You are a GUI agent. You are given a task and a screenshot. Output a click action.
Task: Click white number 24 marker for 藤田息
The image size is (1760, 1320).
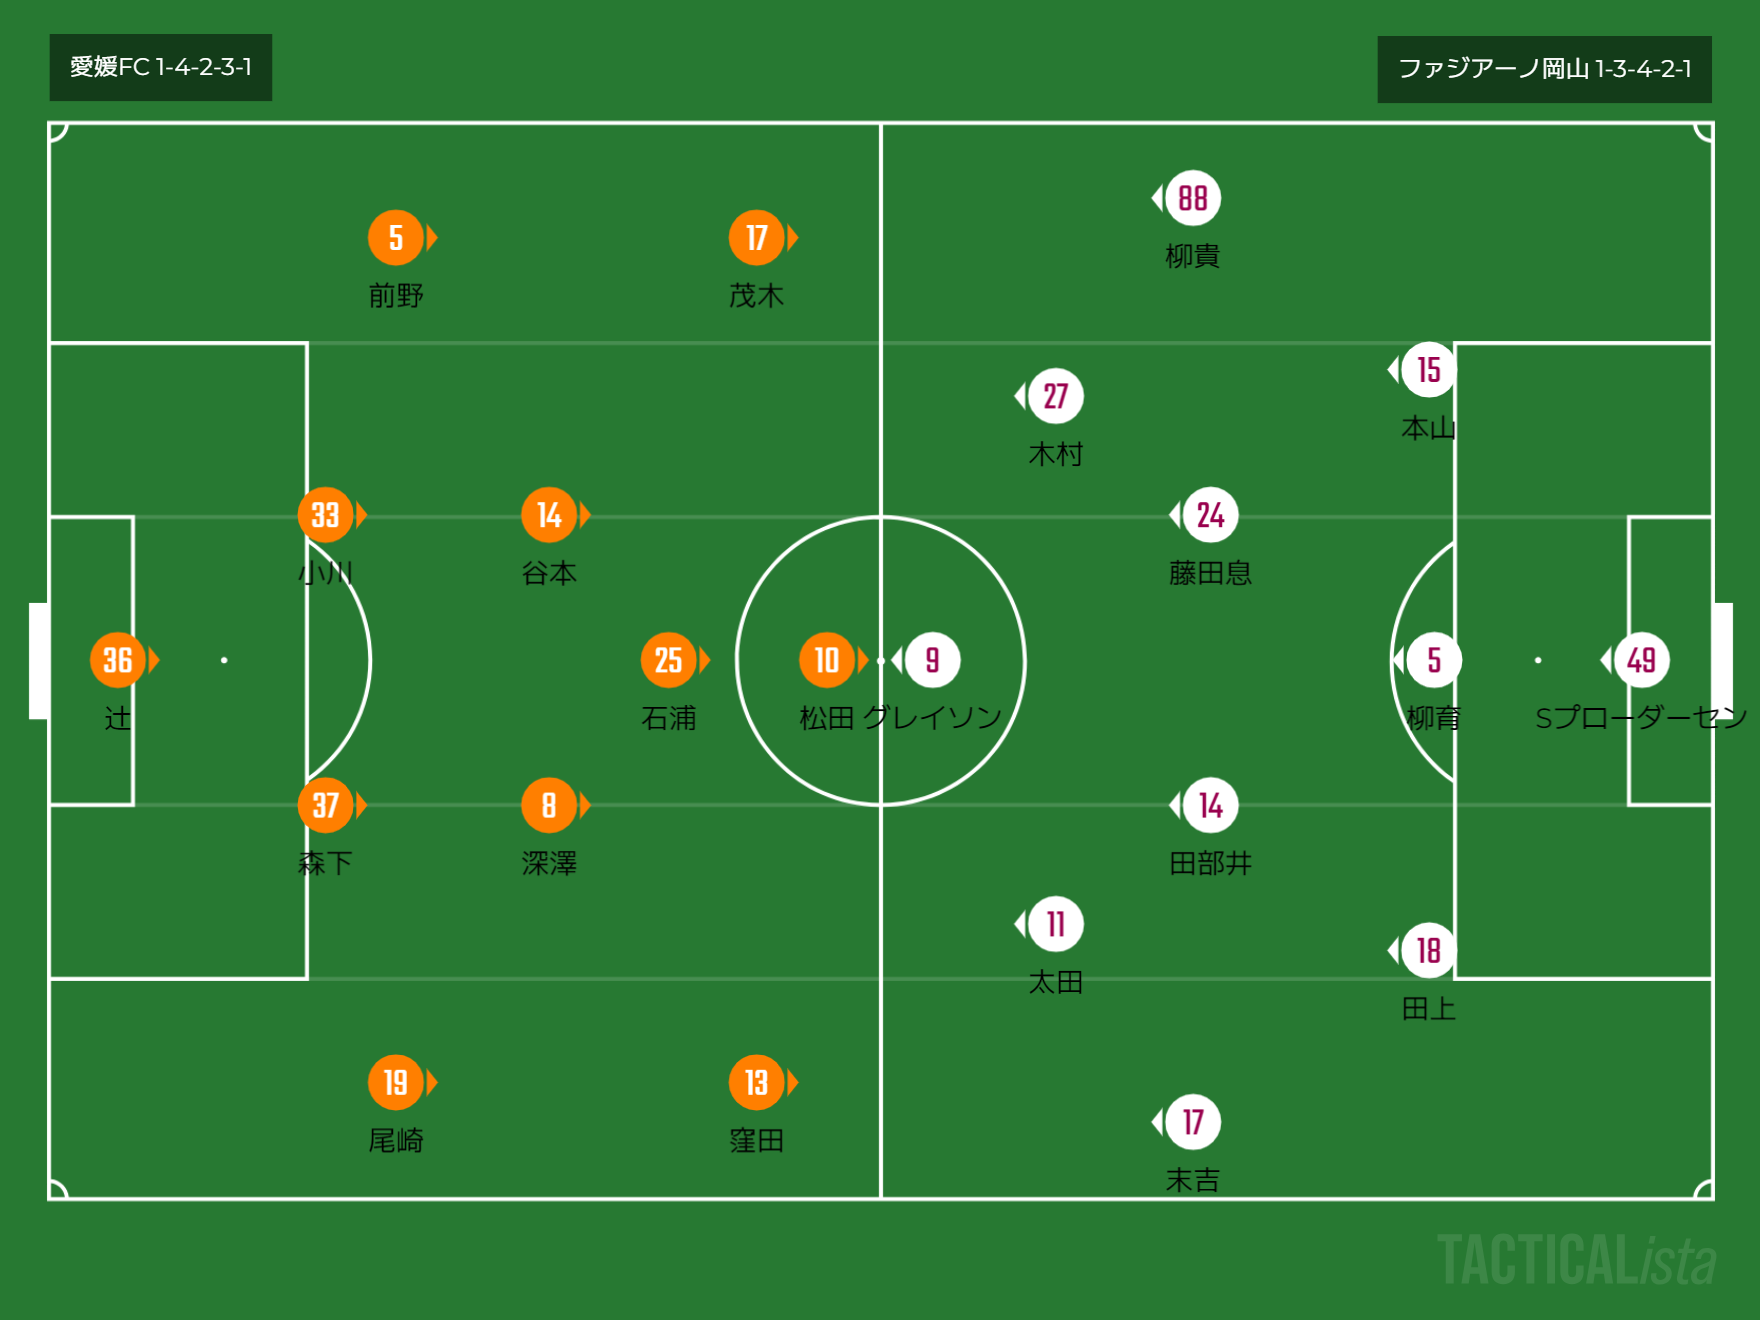[x=1210, y=515]
